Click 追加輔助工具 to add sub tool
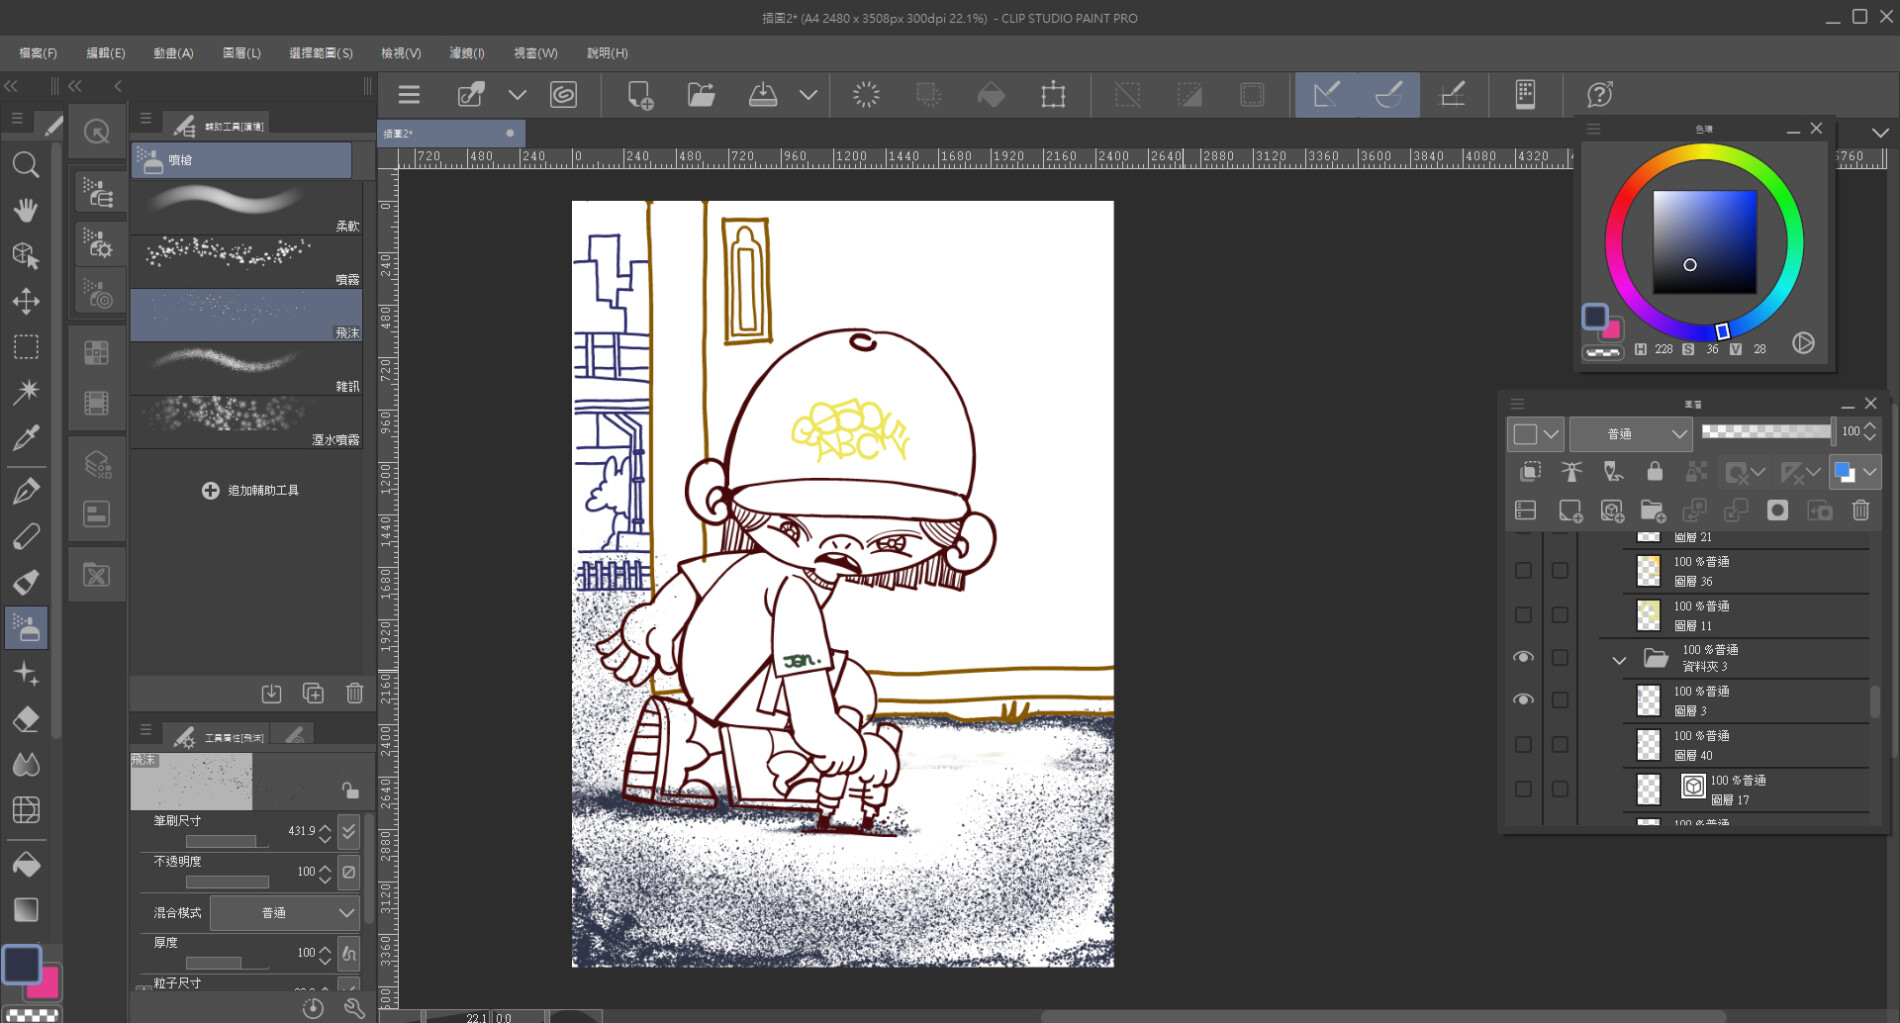1900x1023 pixels. pyautogui.click(x=251, y=490)
